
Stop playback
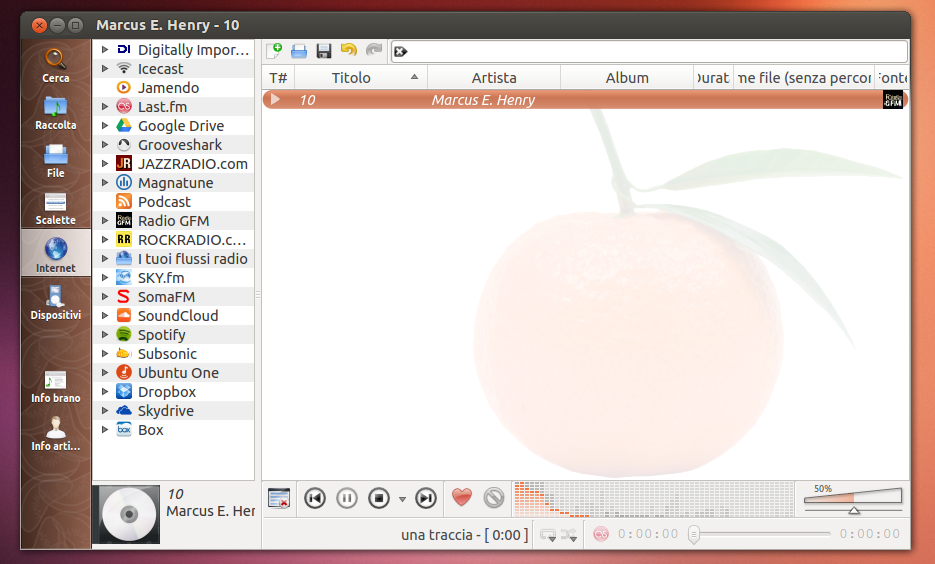pos(379,498)
